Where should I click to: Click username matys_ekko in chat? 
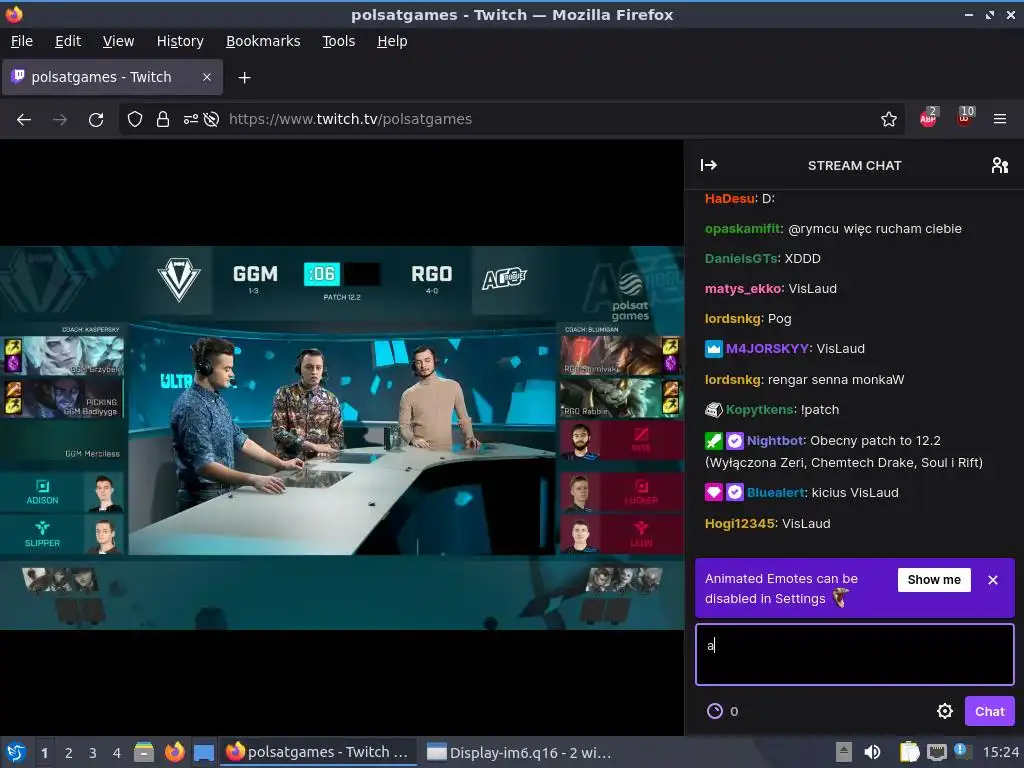pyautogui.click(x=743, y=289)
